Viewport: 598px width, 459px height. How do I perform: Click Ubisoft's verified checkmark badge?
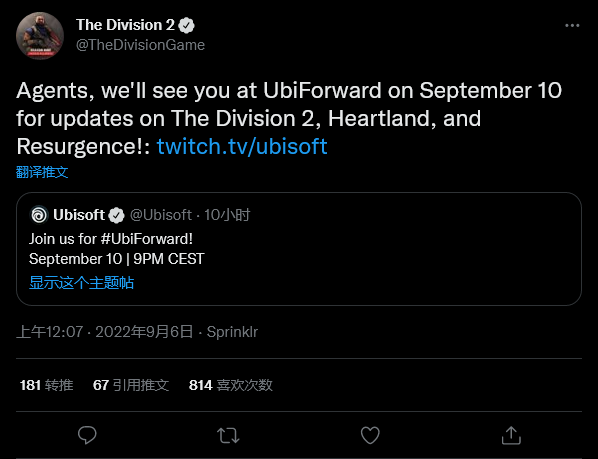pyautogui.click(x=116, y=215)
